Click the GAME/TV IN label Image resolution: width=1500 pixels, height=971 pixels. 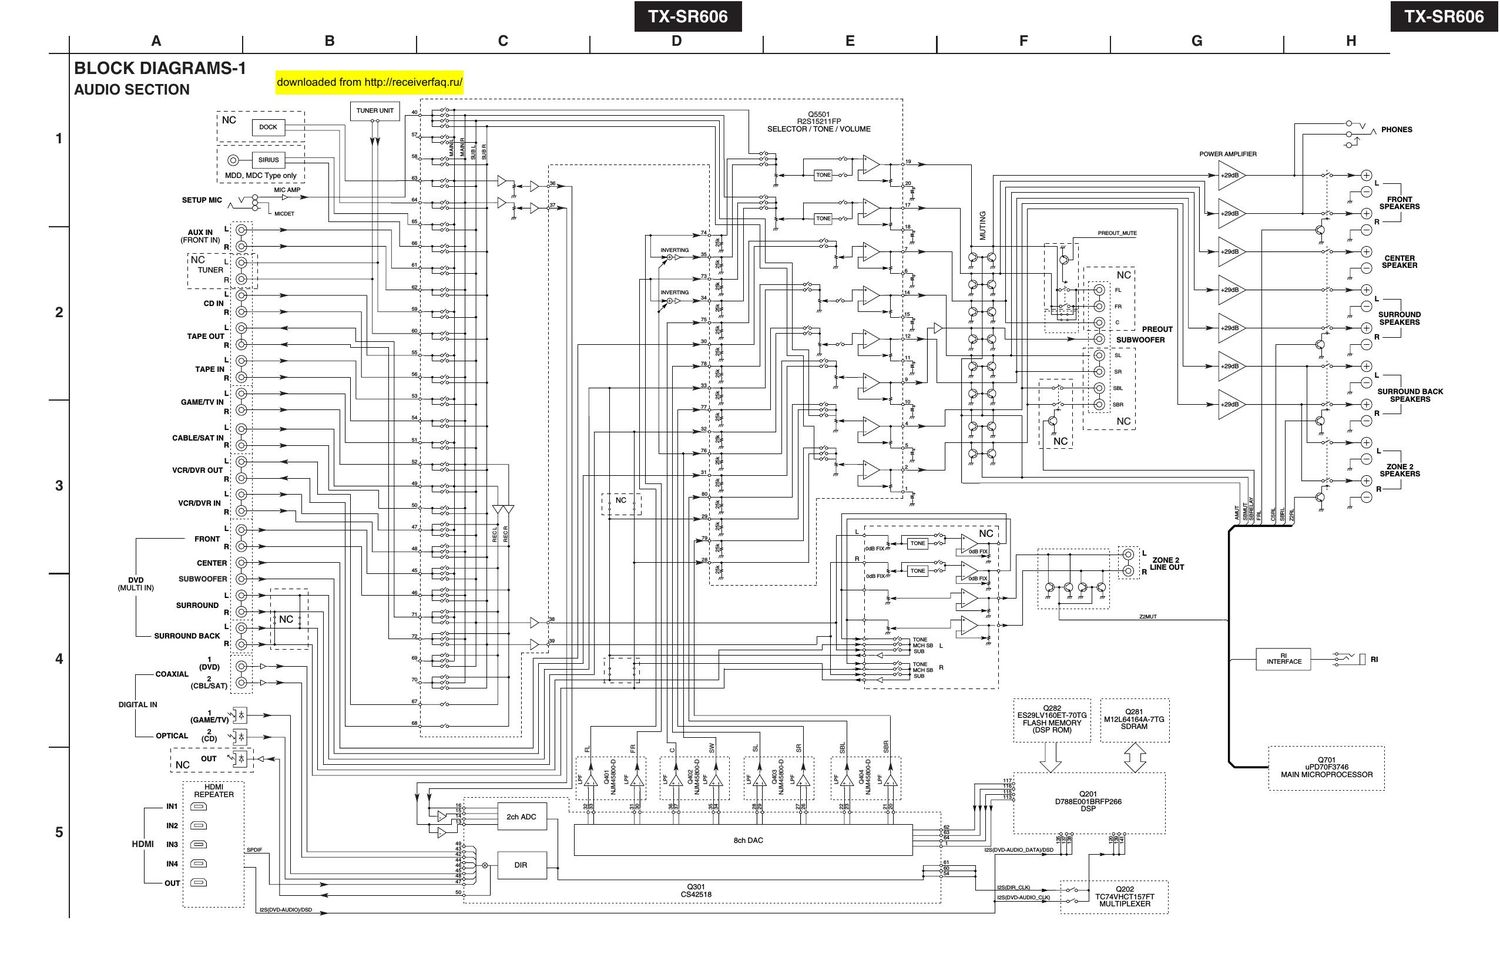tap(202, 402)
